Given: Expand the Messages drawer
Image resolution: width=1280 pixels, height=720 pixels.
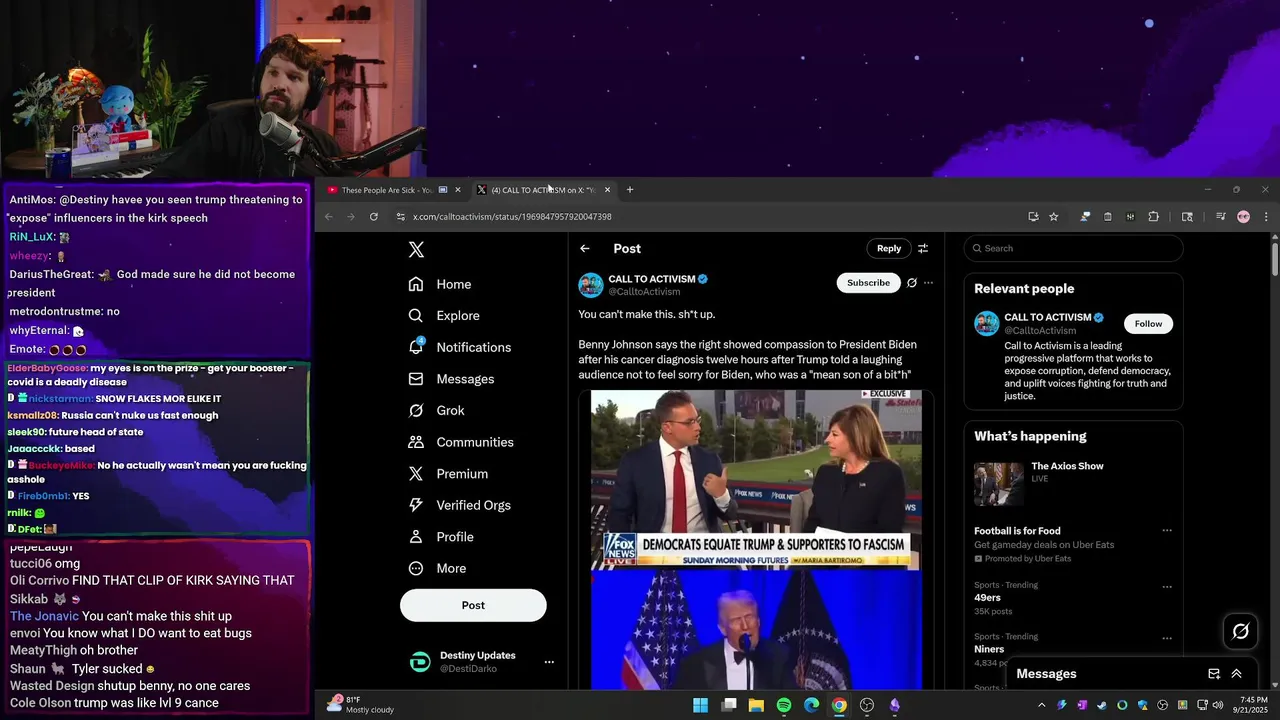Looking at the screenshot, I should click(1236, 674).
